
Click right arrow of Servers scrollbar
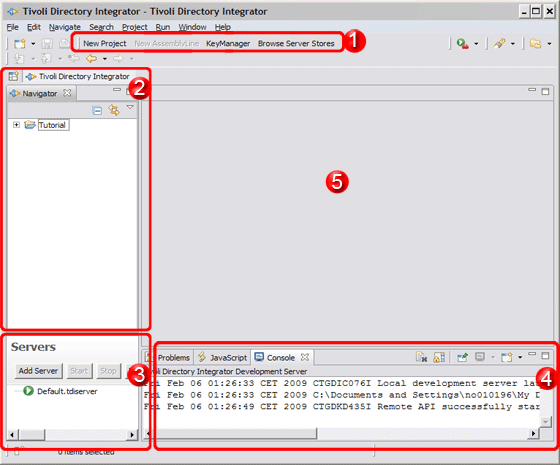[132, 435]
